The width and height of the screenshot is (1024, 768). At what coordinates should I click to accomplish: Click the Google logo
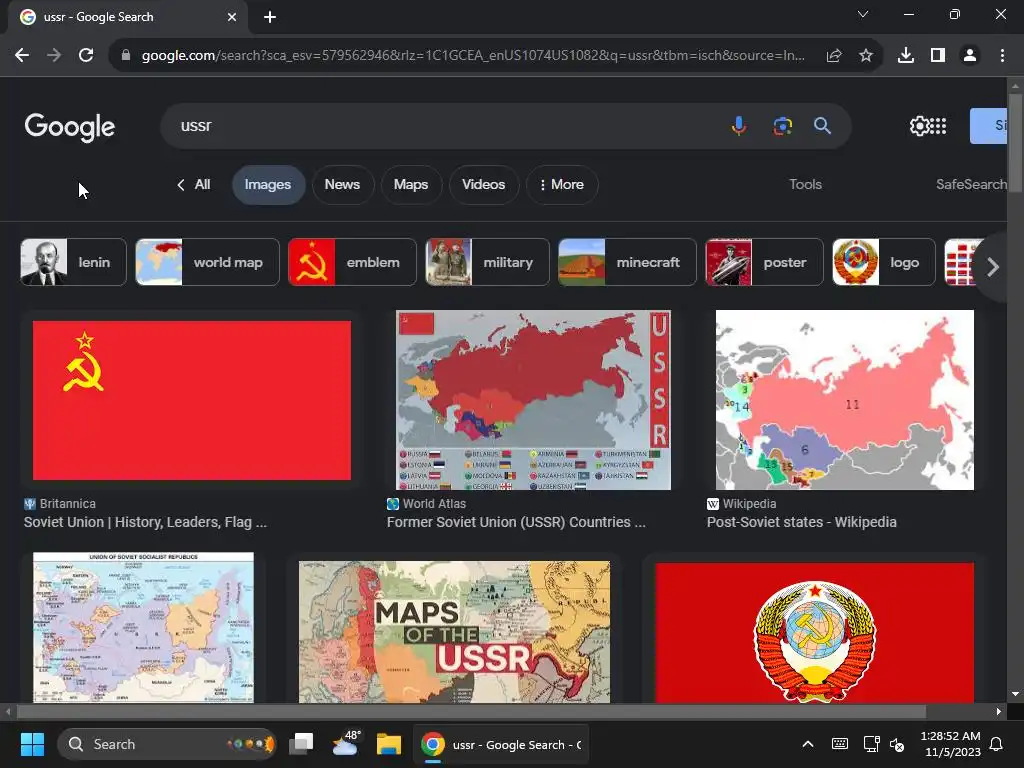pyautogui.click(x=70, y=127)
